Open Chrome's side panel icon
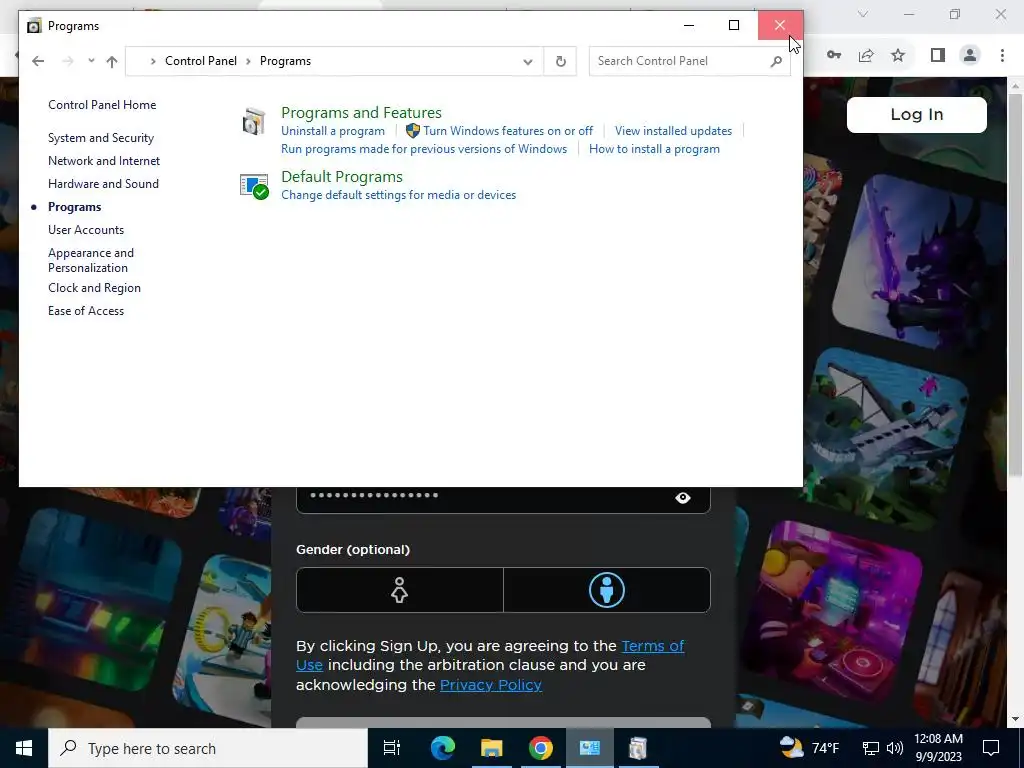 click(x=938, y=55)
